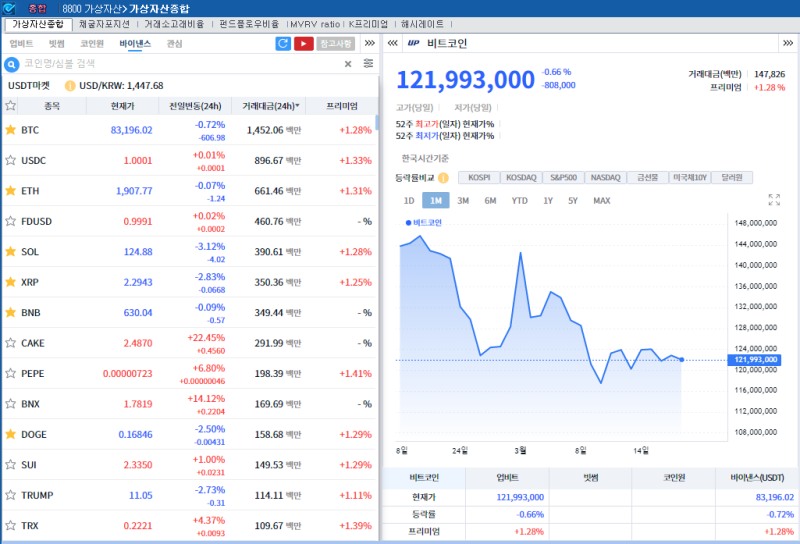The width and height of the screenshot is (800, 544).
Task: Select the 빗썸 exchange tab
Action: (x=57, y=43)
